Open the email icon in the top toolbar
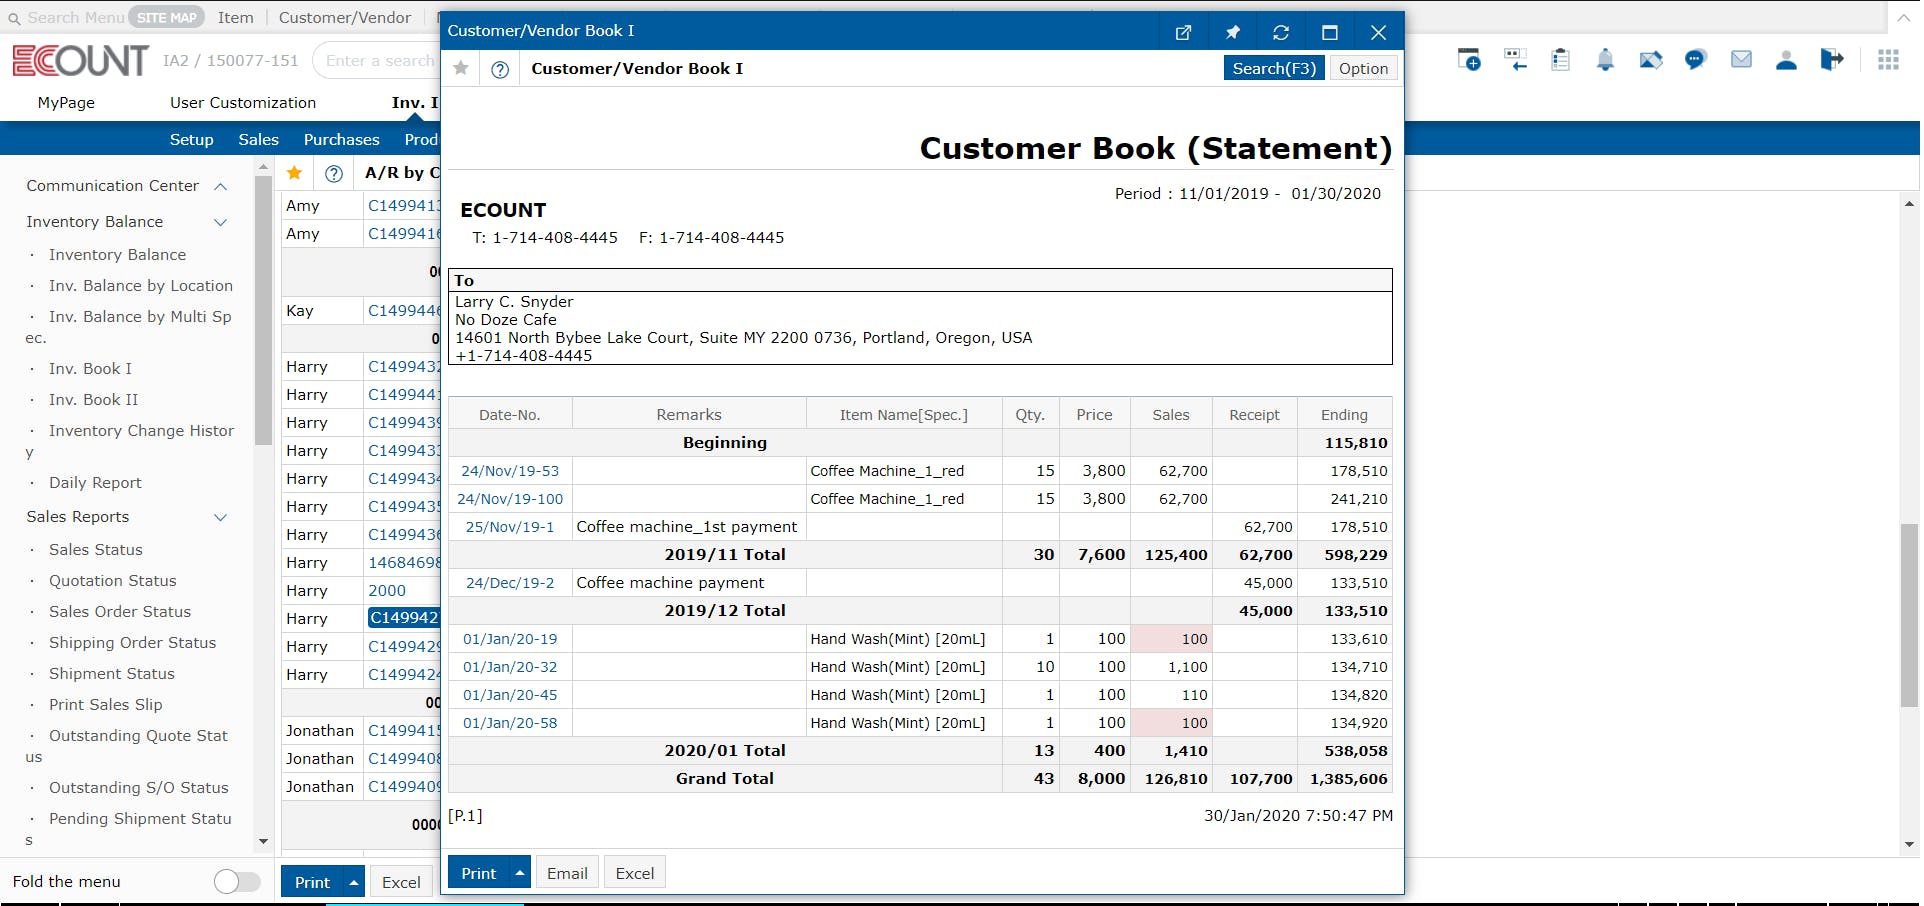Viewport: 1924px width, 906px height. [x=1741, y=60]
